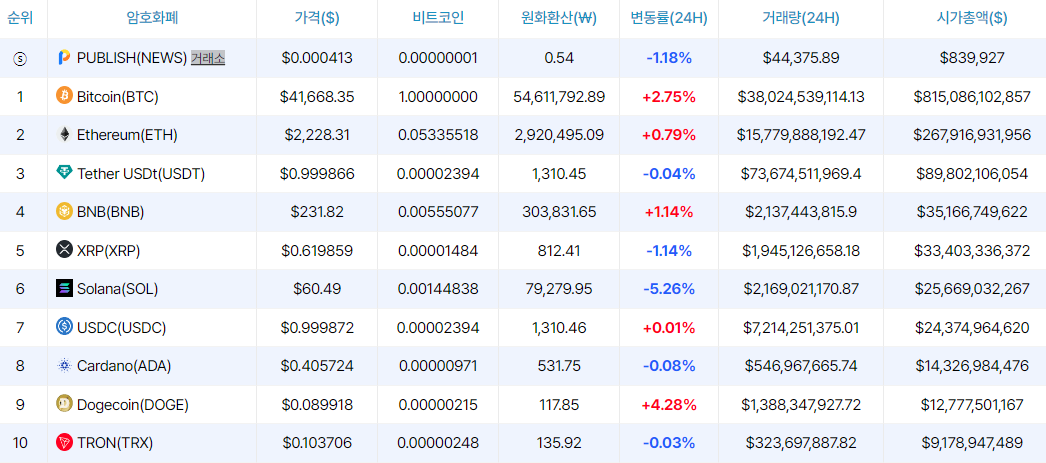This screenshot has width=1046, height=463.
Task: Click Ethereum market cap $267,916,931,956
Action: (972, 135)
